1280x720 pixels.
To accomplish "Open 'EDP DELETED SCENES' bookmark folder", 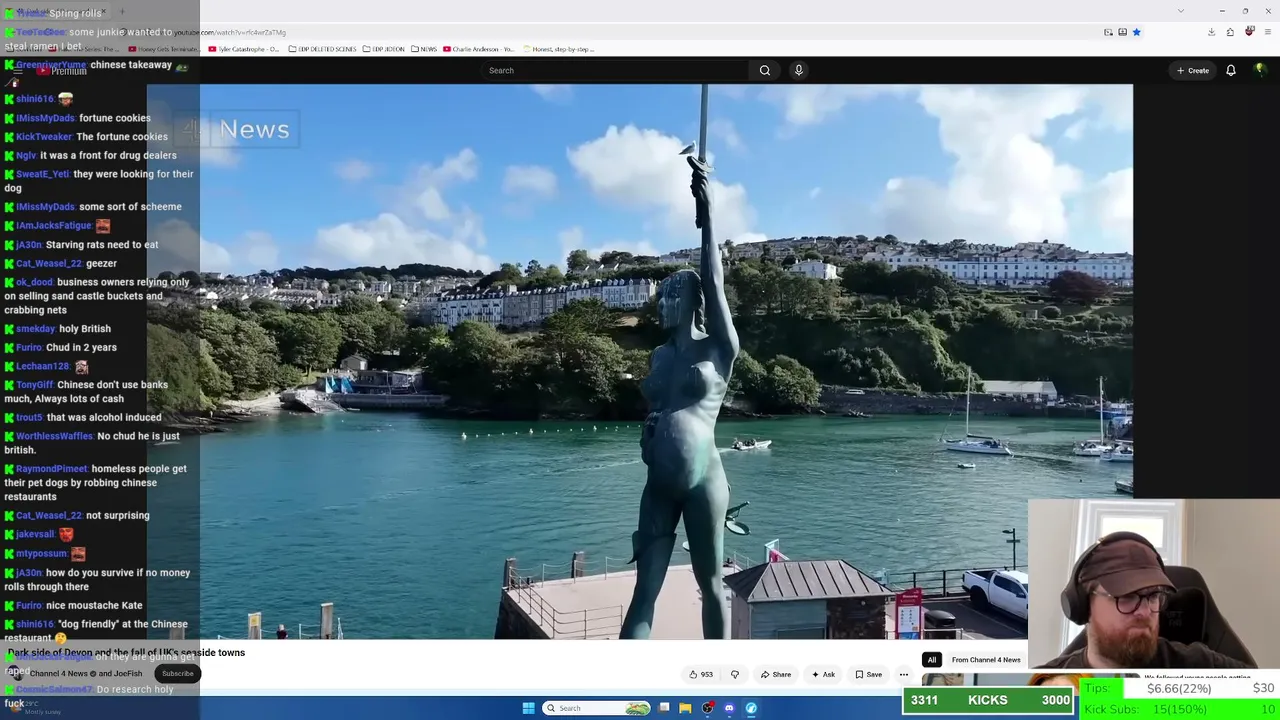I will click(322, 49).
